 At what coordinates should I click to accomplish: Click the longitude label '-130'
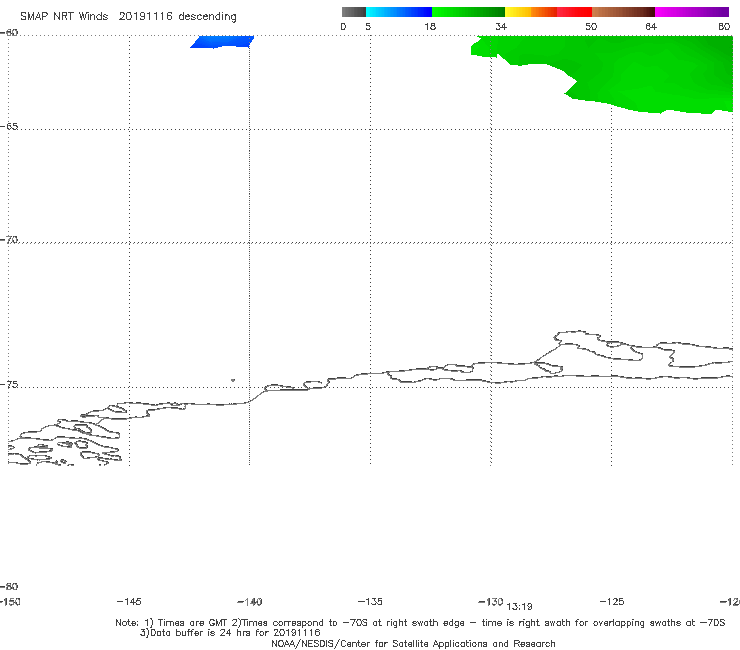(x=491, y=601)
